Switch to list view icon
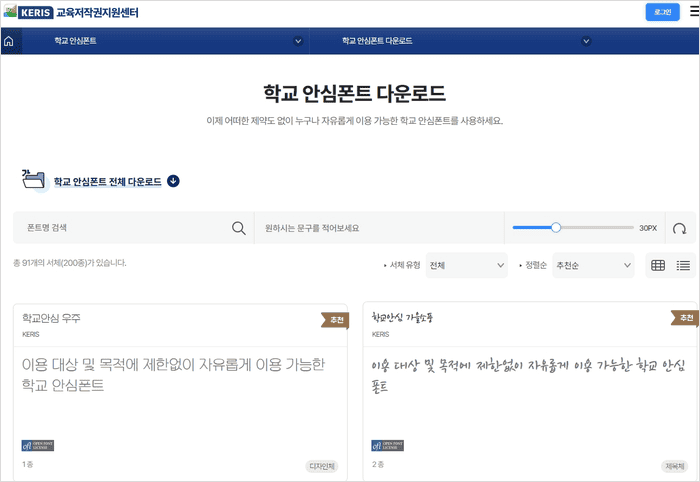 tap(683, 265)
